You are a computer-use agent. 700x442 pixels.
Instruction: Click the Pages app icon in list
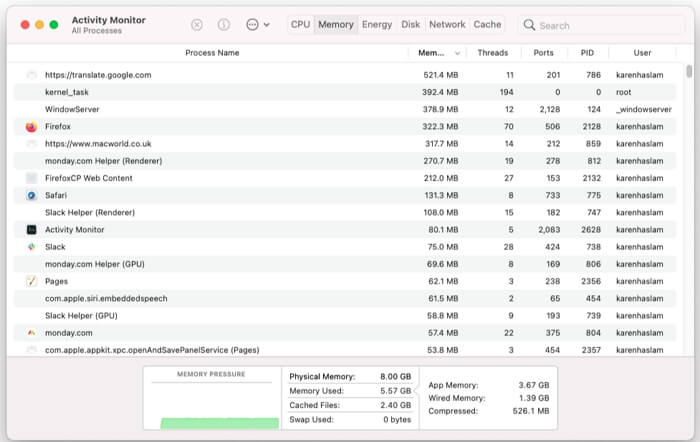pos(31,281)
